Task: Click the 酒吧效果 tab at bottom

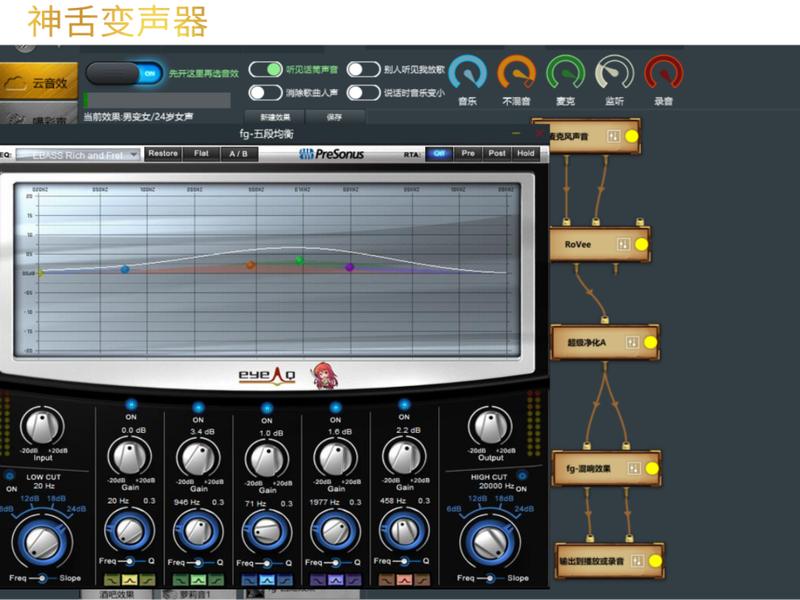Action: pos(117,594)
